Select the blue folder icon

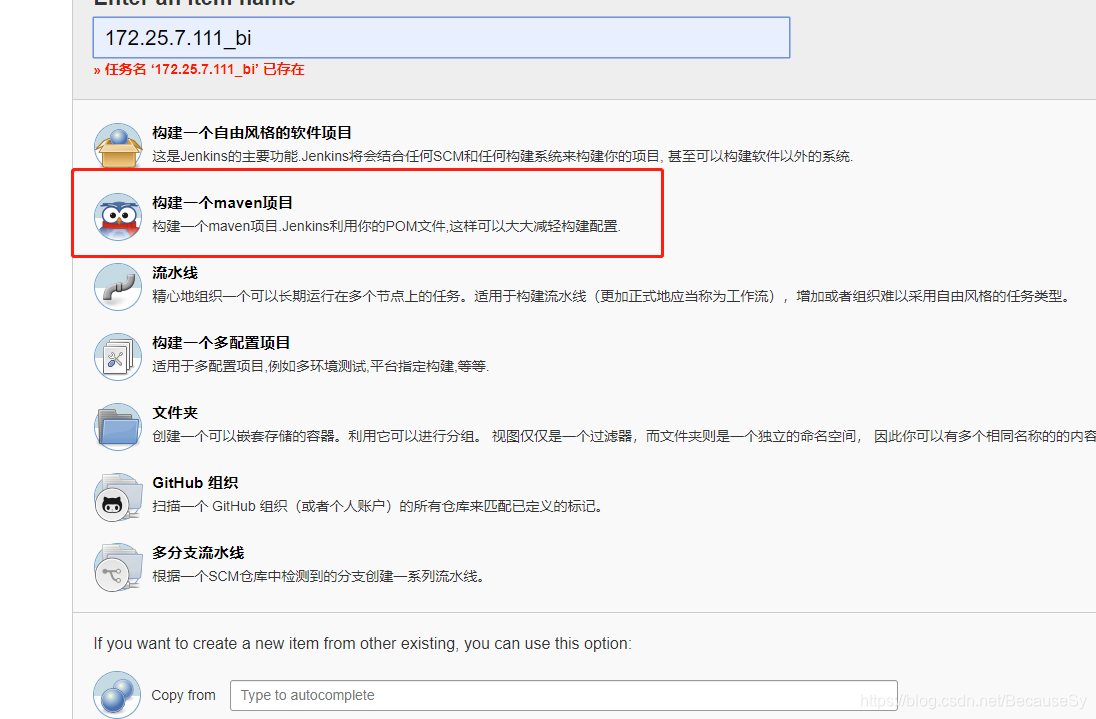tap(118, 426)
